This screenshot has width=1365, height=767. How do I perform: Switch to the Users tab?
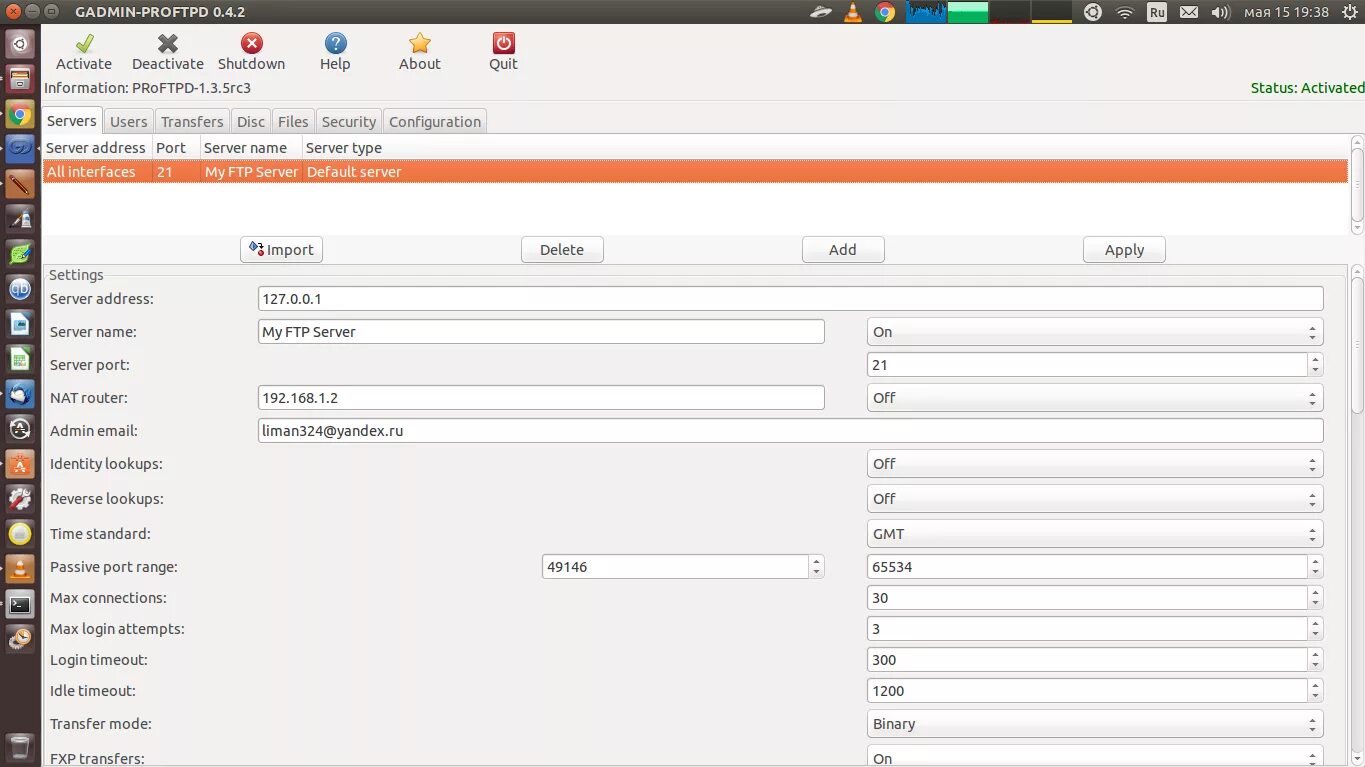pyautogui.click(x=128, y=120)
